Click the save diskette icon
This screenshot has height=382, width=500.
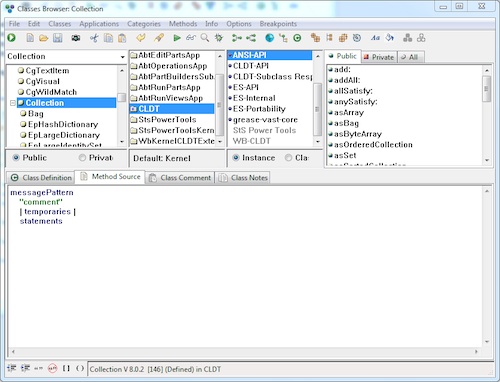[x=57, y=38]
